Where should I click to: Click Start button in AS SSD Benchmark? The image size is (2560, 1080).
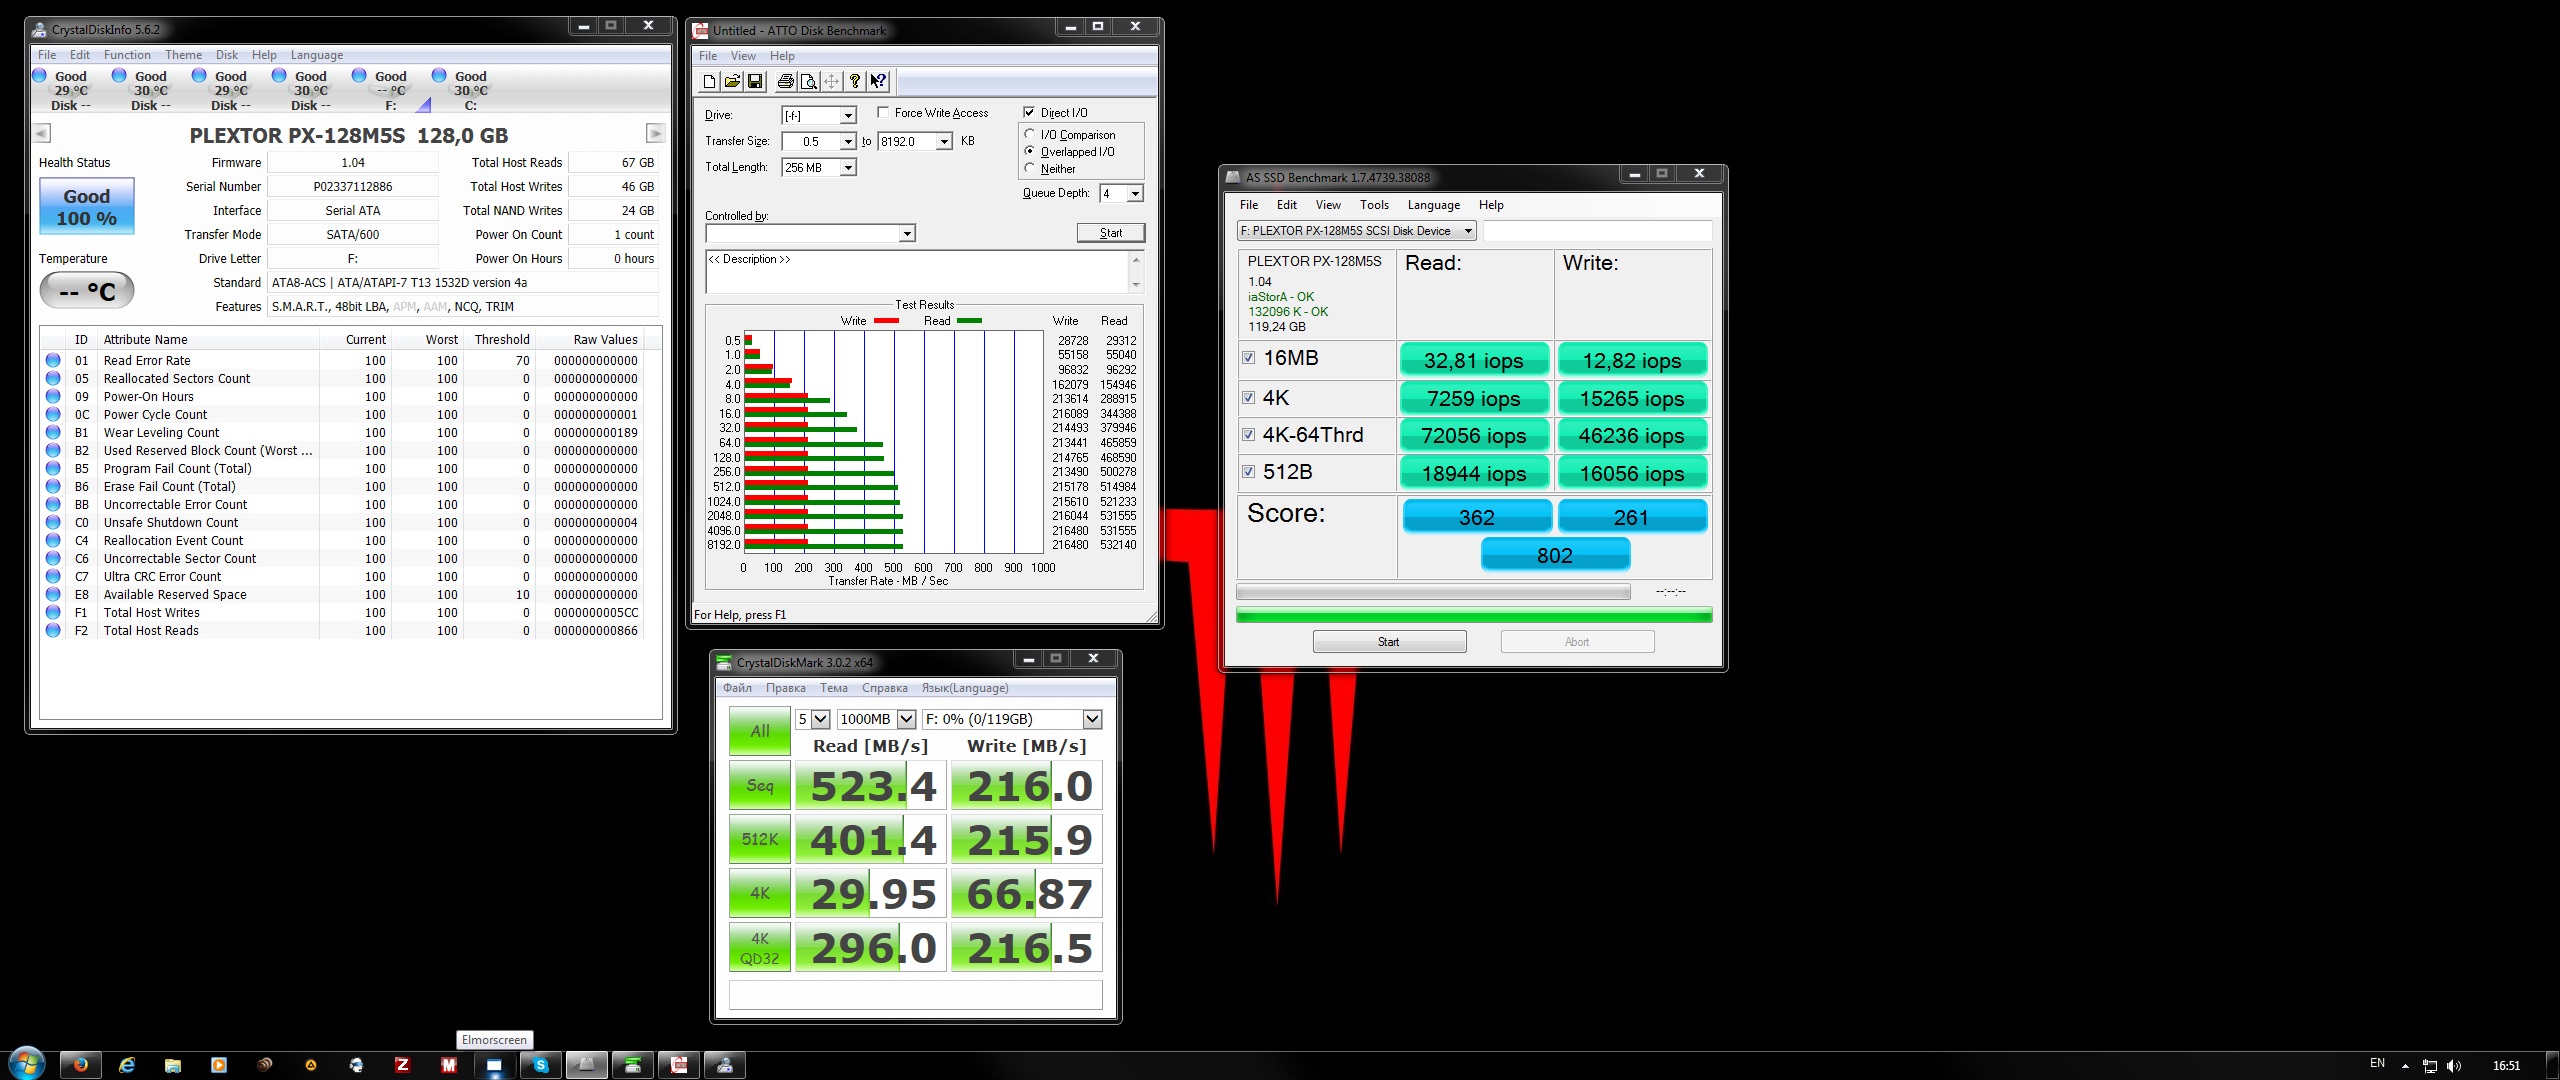tap(1389, 642)
